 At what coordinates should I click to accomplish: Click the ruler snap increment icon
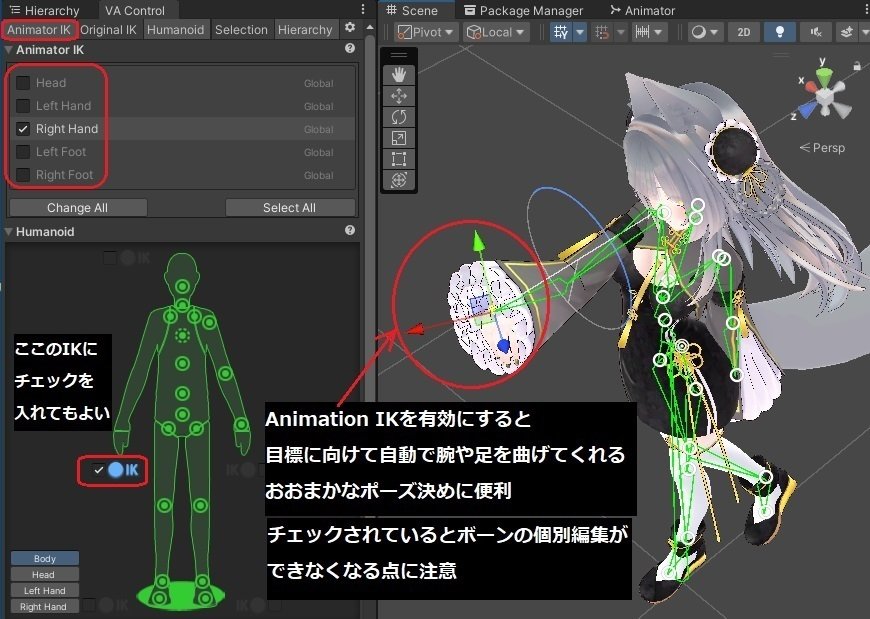point(643,32)
